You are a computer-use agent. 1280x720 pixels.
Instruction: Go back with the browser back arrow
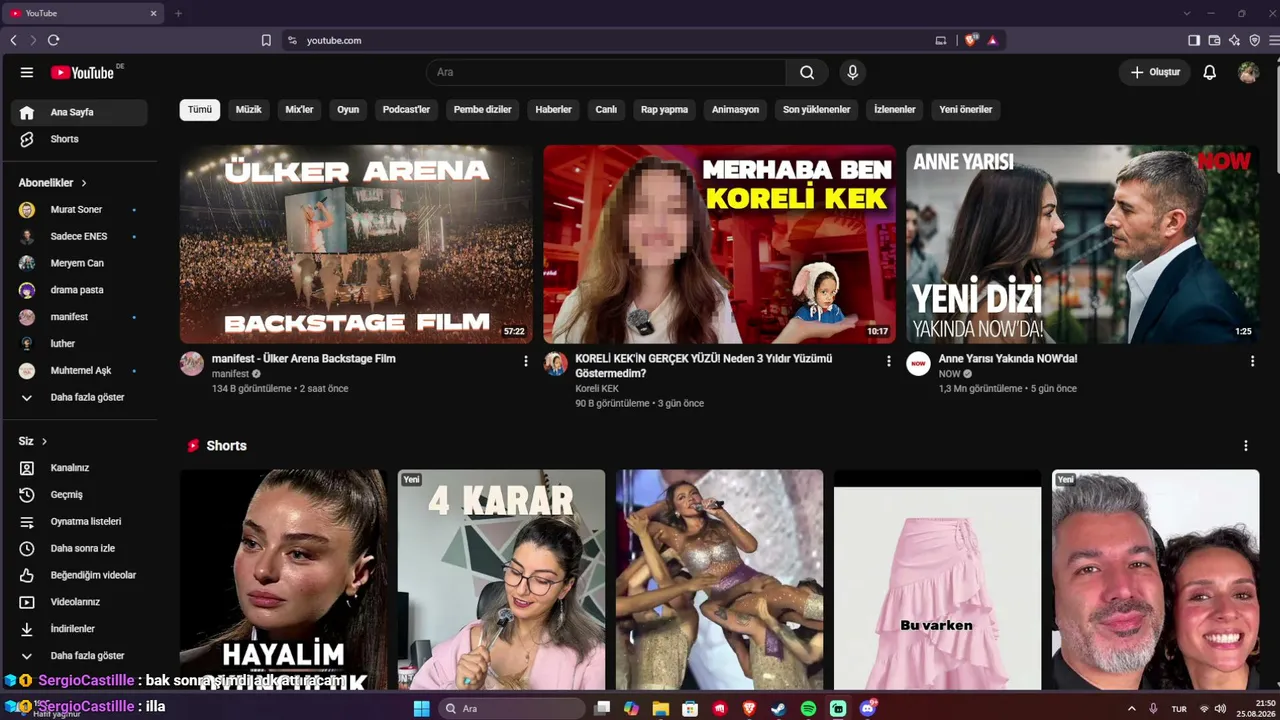click(x=13, y=40)
